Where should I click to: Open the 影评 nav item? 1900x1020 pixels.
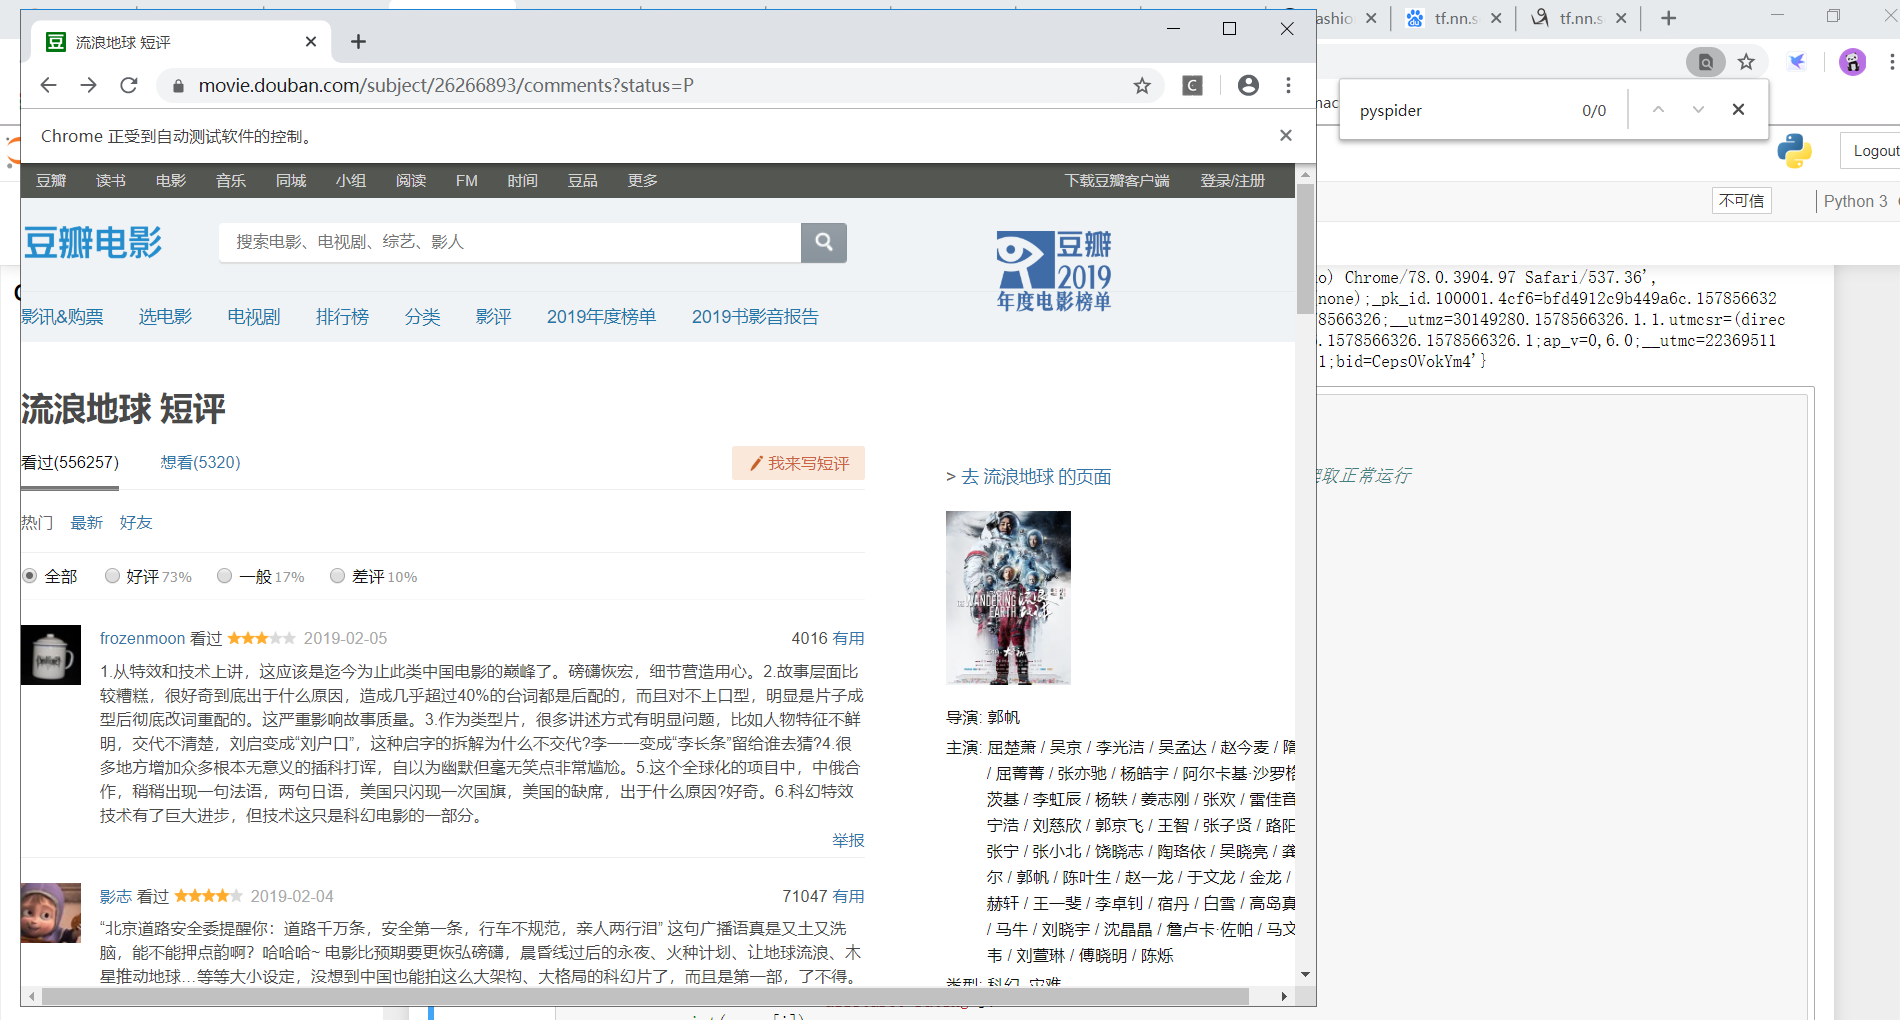tap(493, 317)
